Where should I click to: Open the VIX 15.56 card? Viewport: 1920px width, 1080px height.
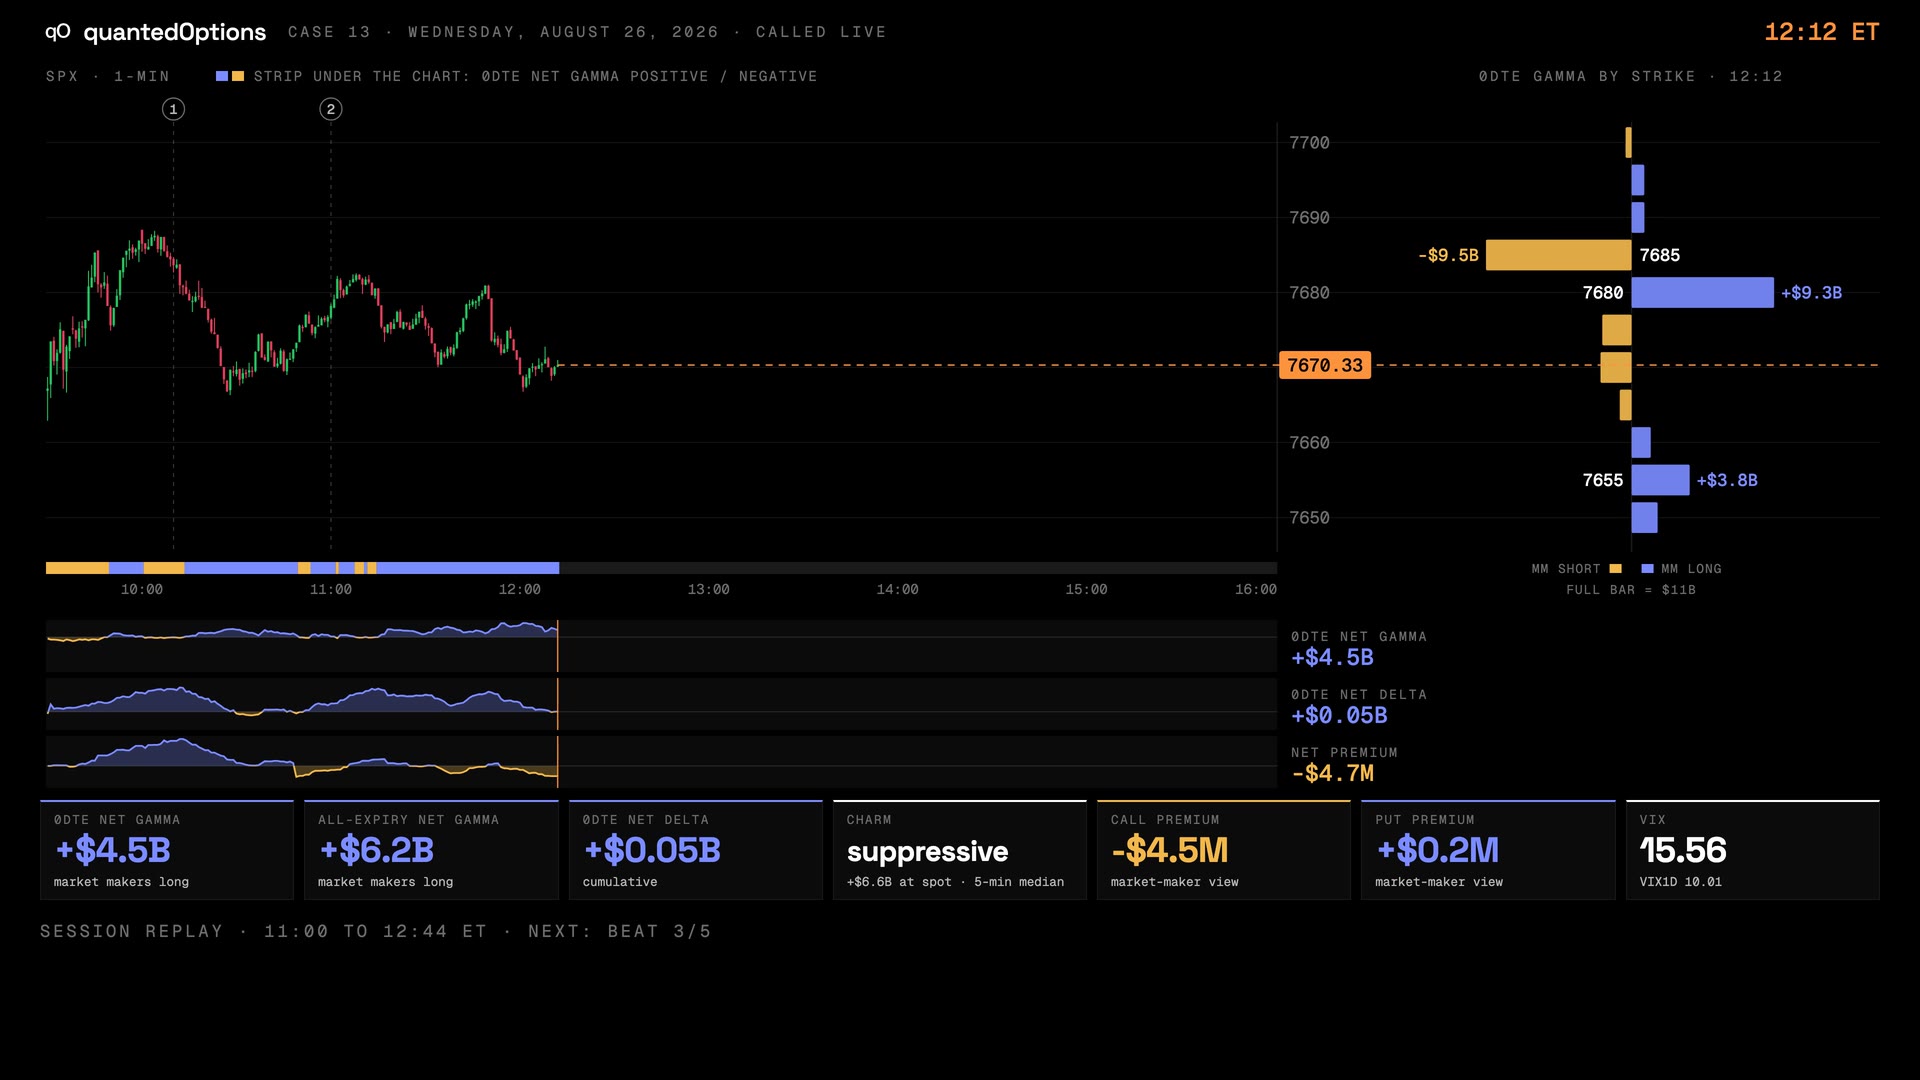(1752, 850)
